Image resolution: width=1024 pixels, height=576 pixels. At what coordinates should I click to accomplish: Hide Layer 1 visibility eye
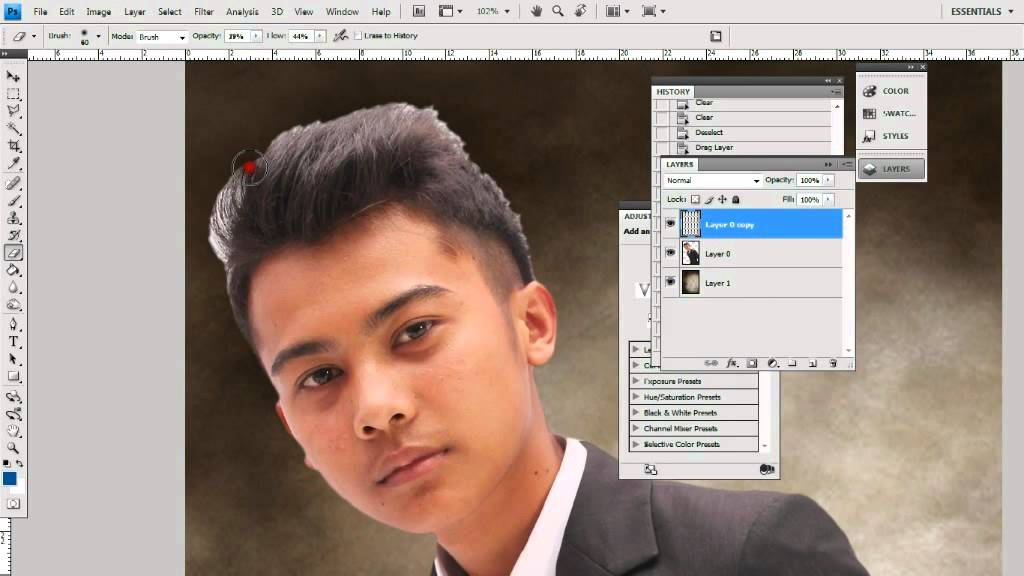tap(670, 281)
